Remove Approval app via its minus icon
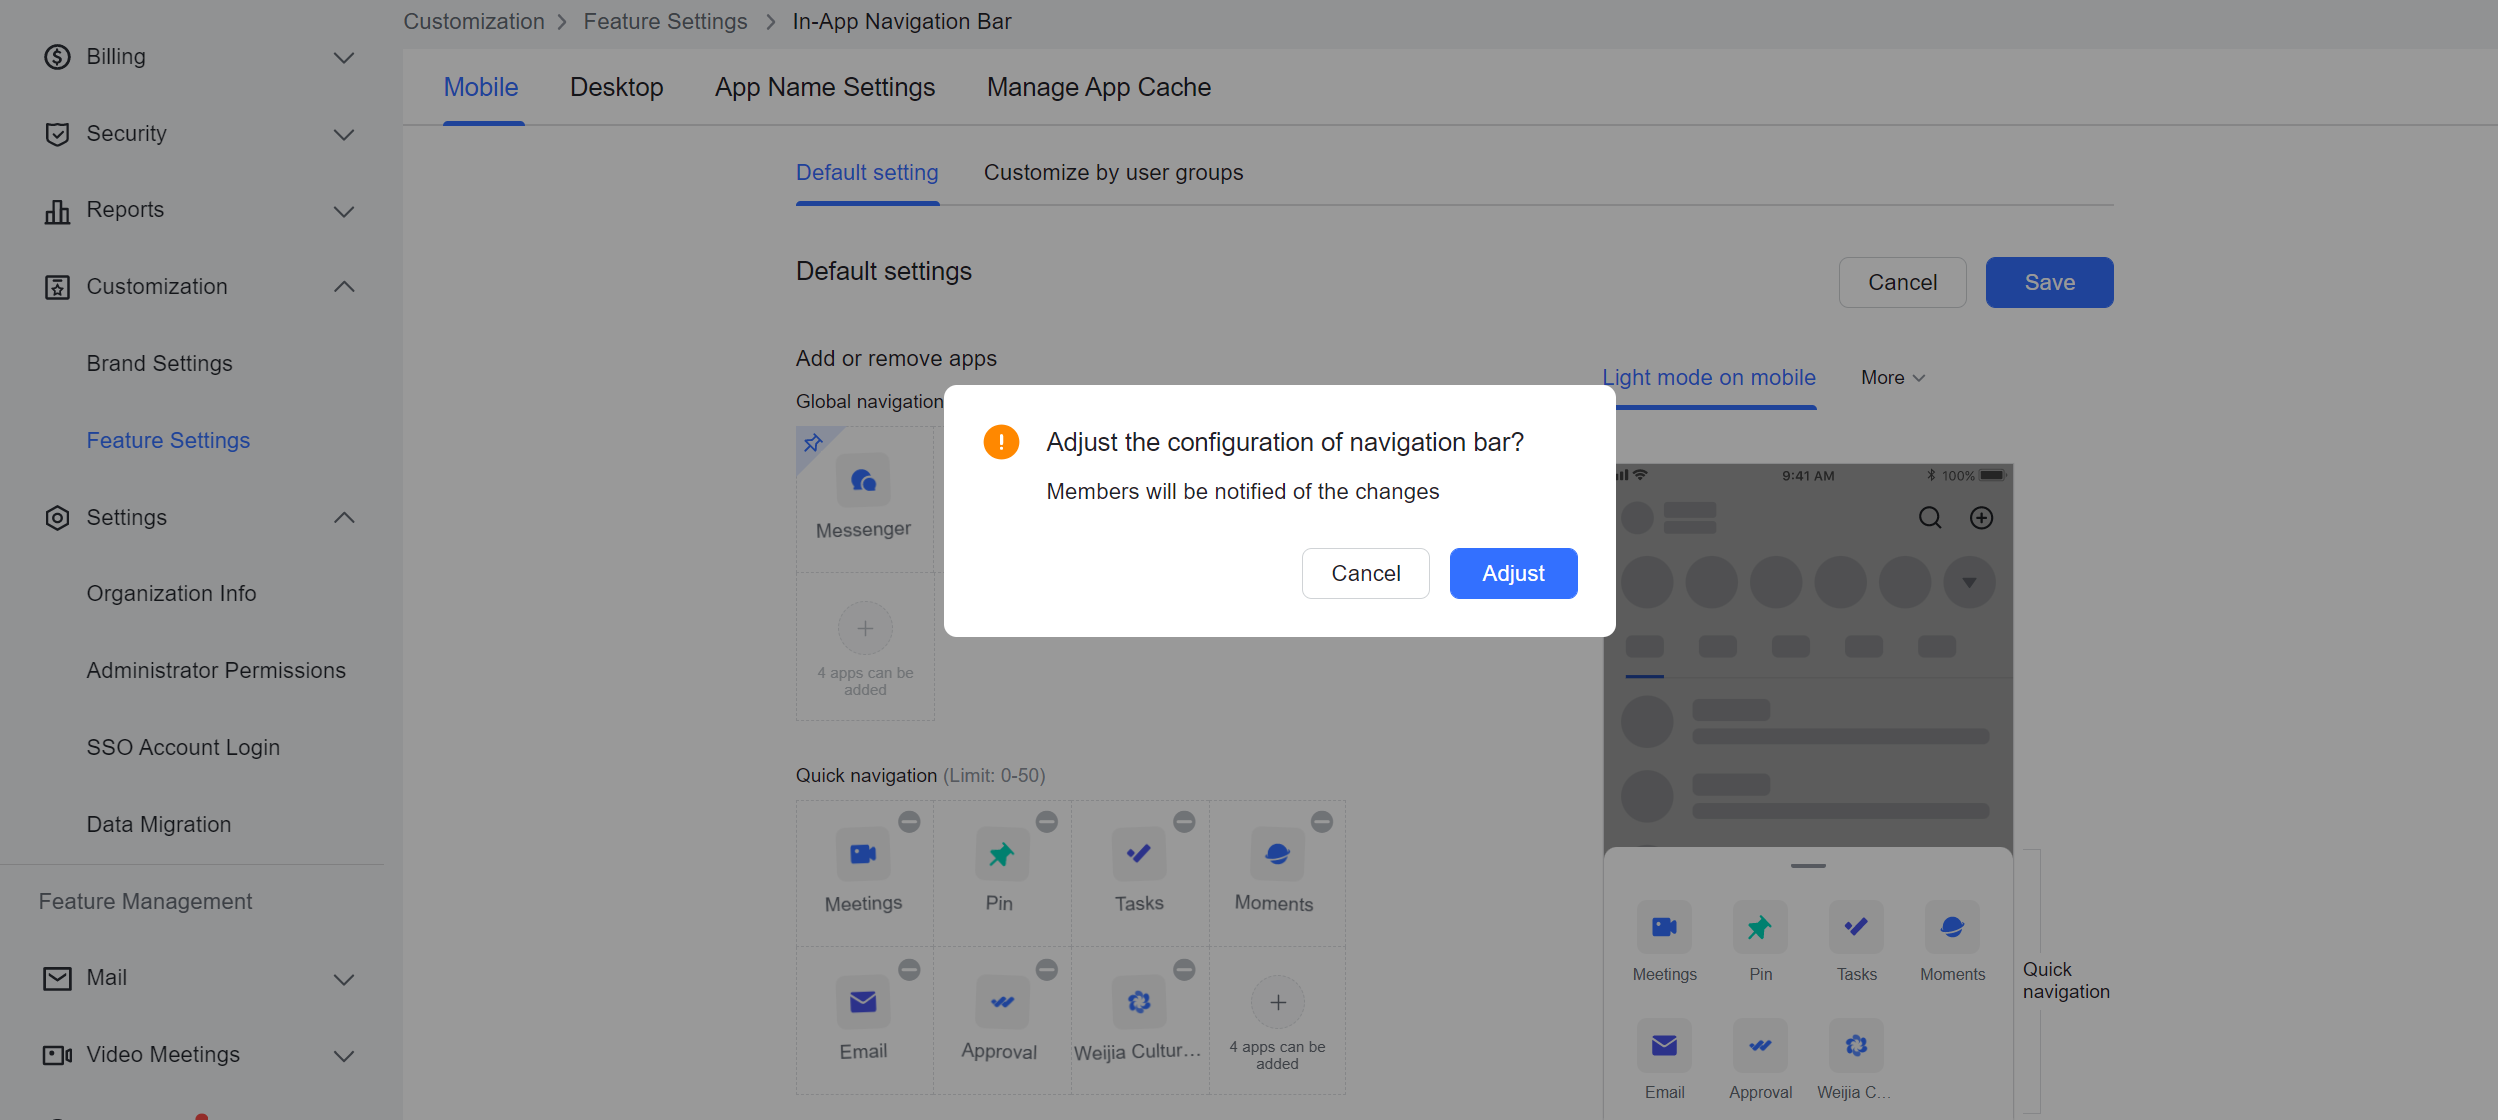 (1047, 970)
